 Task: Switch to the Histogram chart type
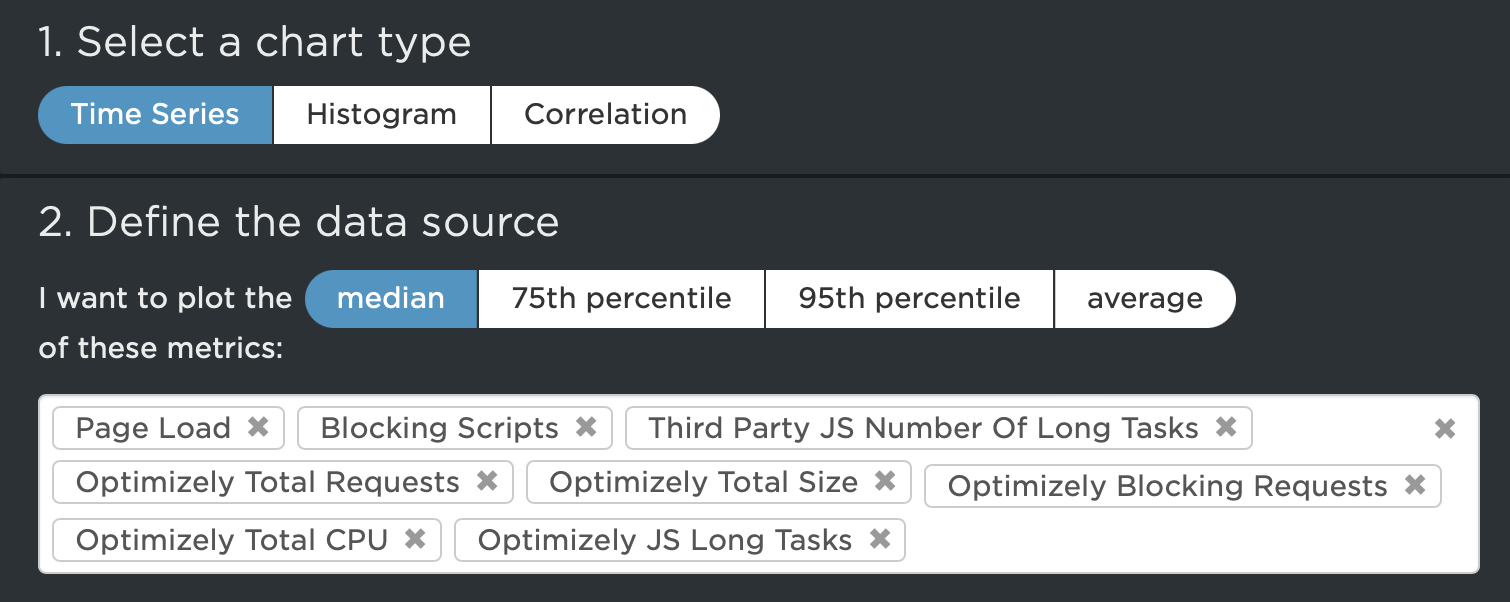tap(381, 114)
